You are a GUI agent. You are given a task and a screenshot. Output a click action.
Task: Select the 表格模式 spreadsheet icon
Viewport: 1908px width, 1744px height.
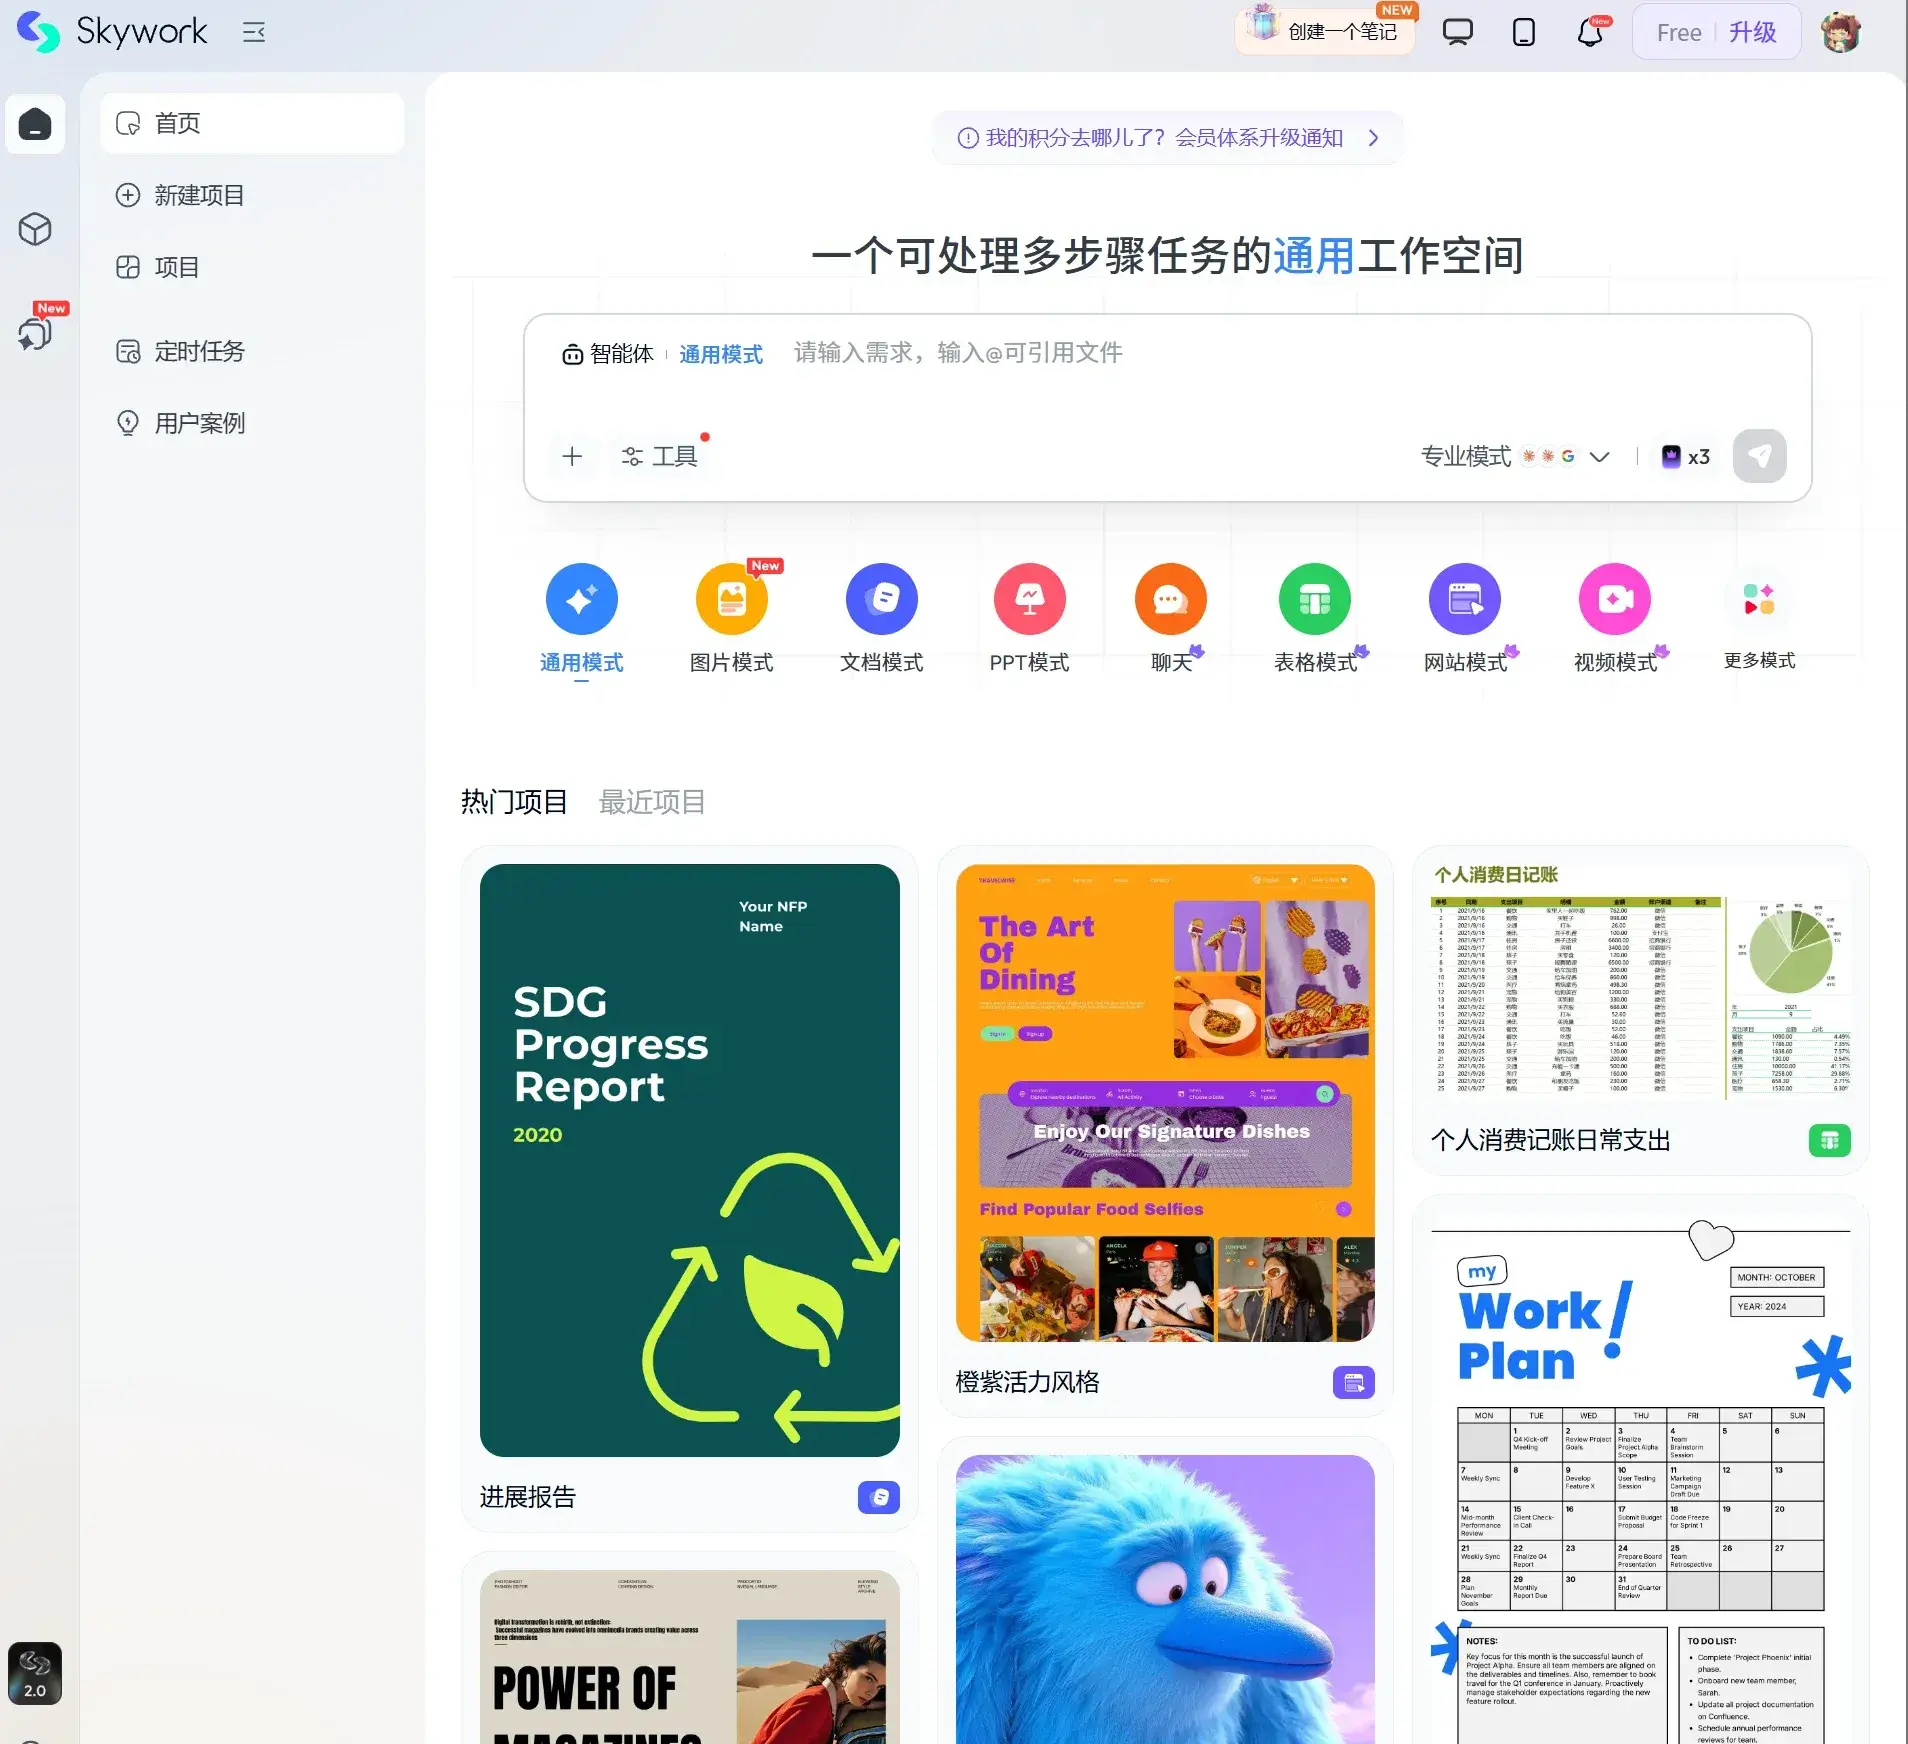coord(1314,599)
